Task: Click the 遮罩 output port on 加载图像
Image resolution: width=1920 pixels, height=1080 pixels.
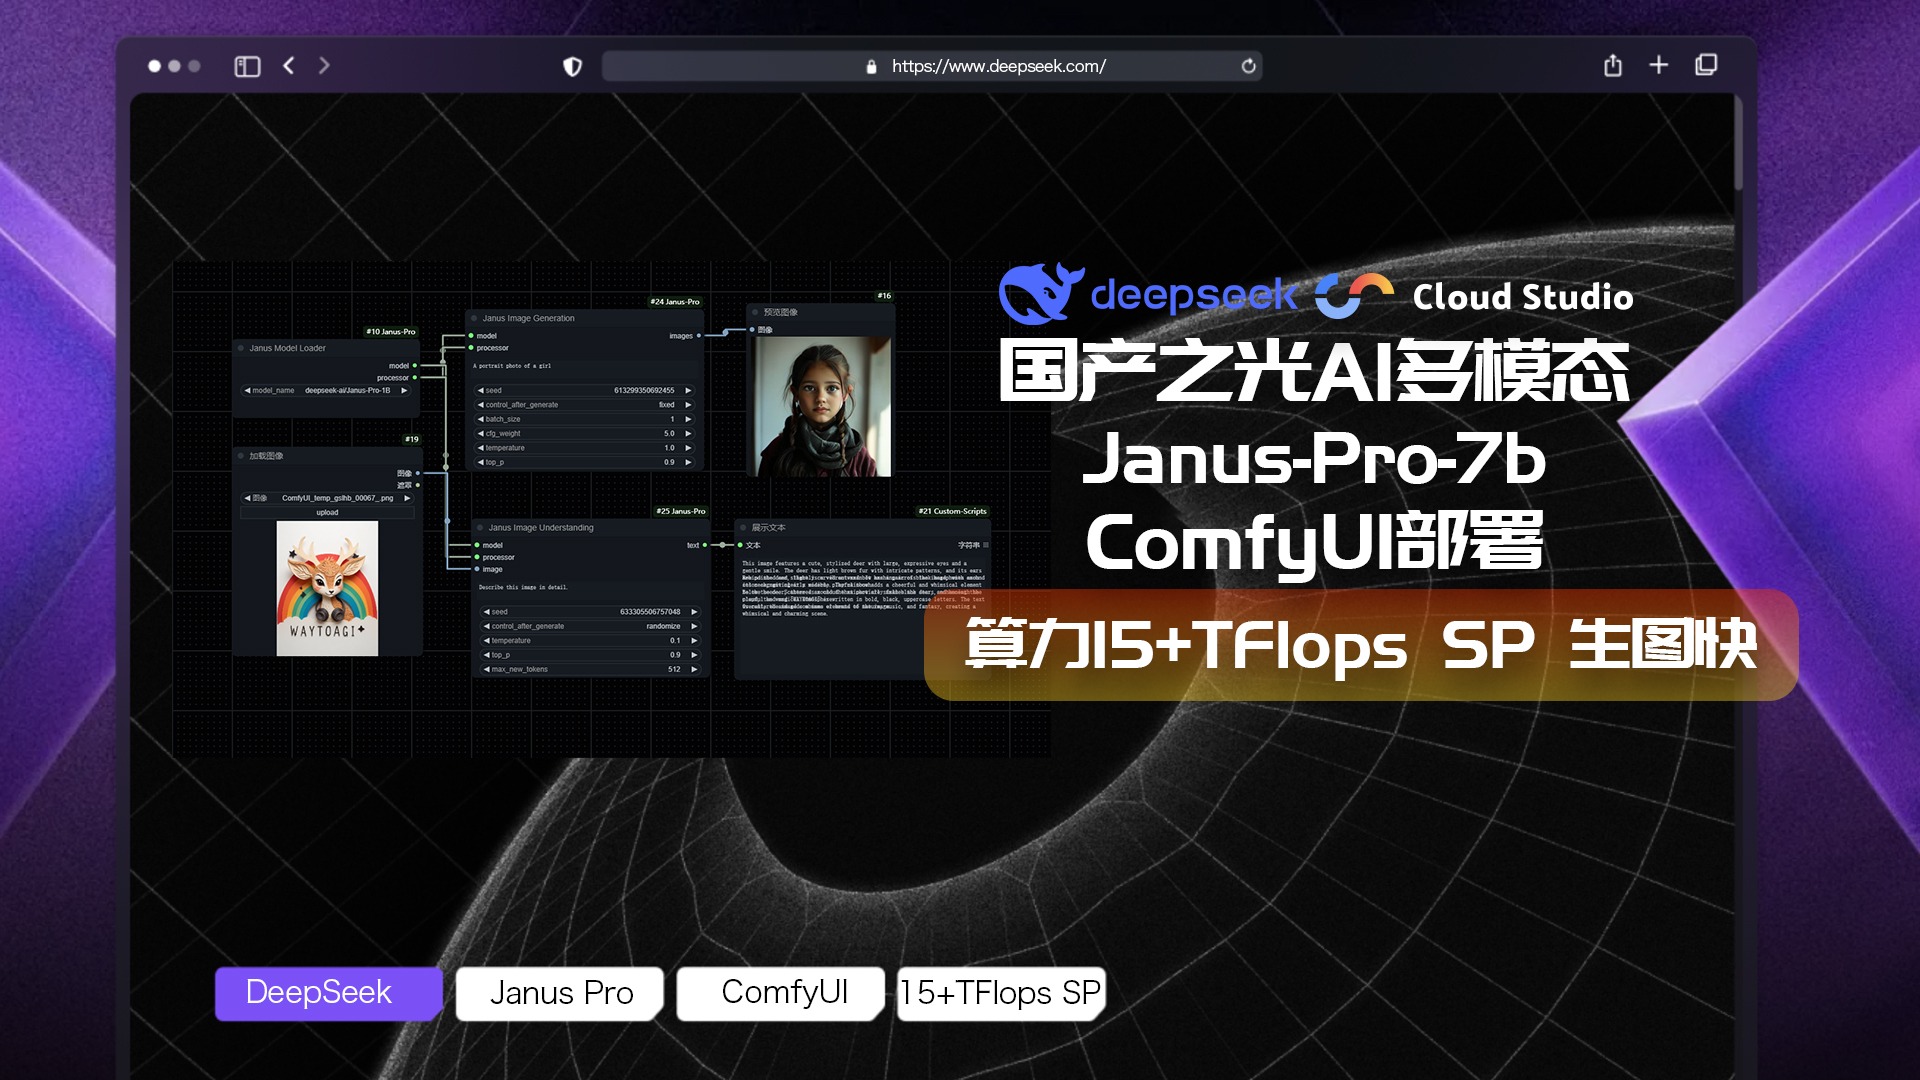Action: click(x=418, y=485)
